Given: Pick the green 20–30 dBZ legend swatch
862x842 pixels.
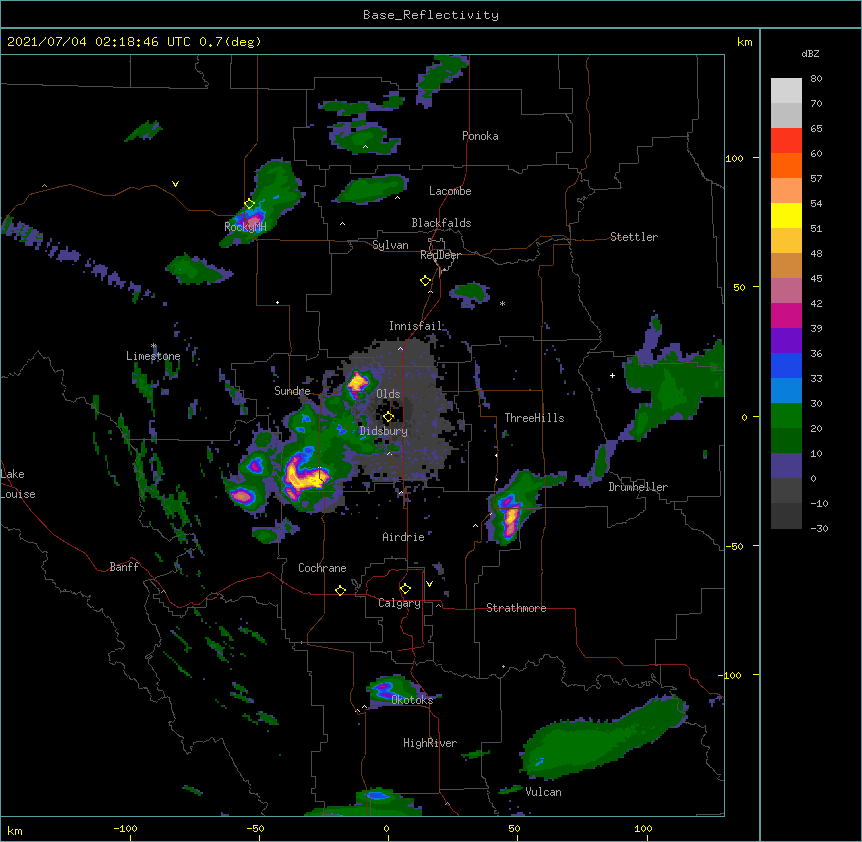Looking at the screenshot, I should click(x=786, y=416).
